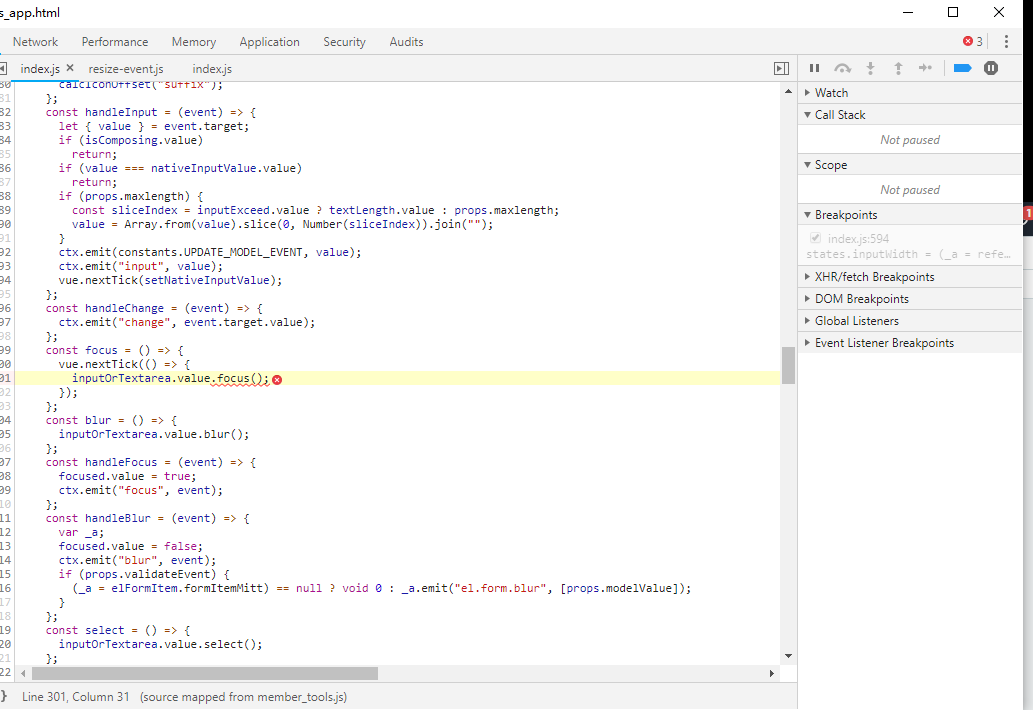This screenshot has height=710, width=1033.
Task: Open the Performance panel tab
Action: point(115,41)
